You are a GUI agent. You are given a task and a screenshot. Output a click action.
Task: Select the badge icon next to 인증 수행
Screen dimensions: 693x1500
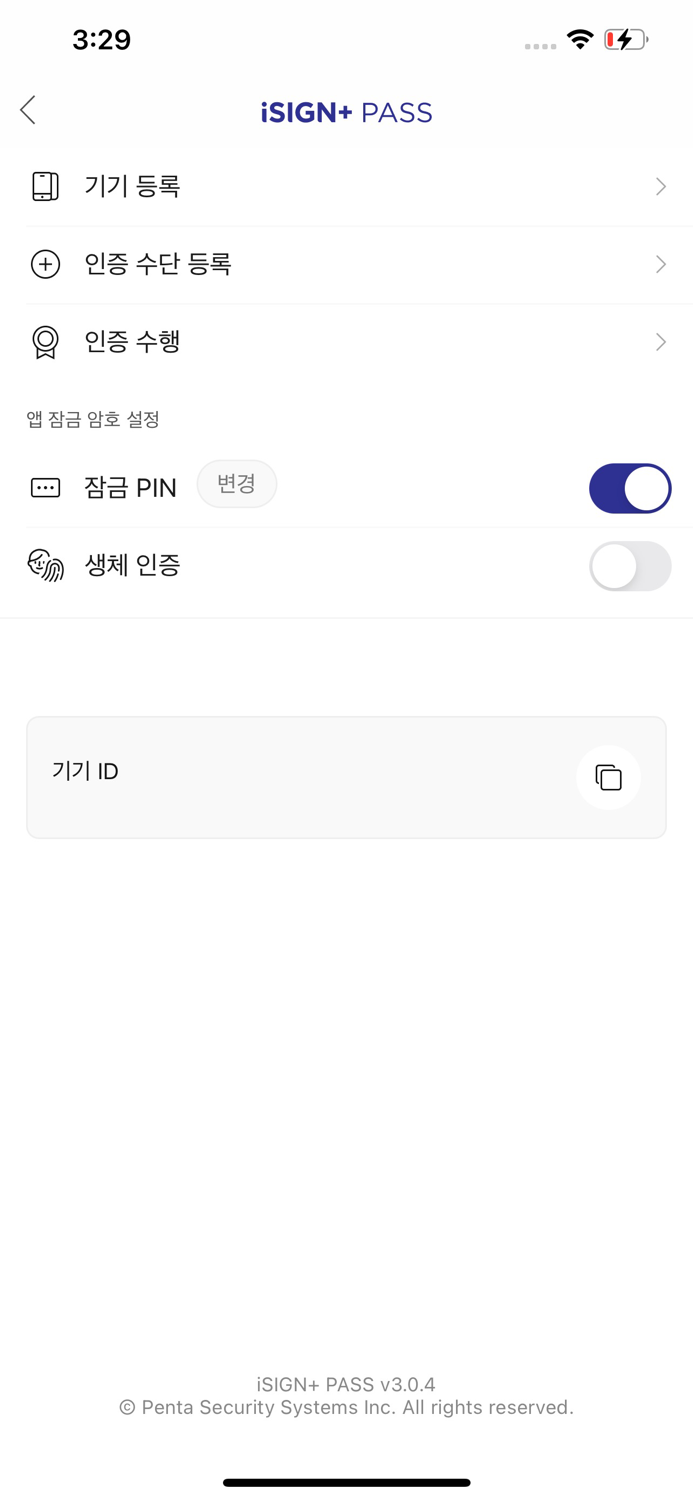45,342
